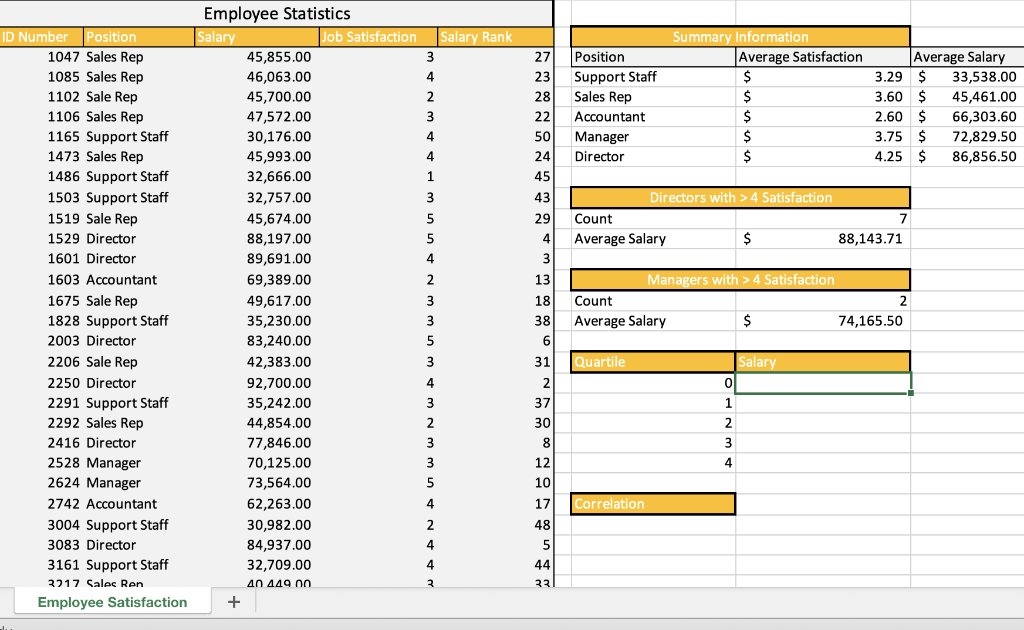This screenshot has height=630, width=1024.
Task: Select Director position for ID 1529
Action: [139, 239]
